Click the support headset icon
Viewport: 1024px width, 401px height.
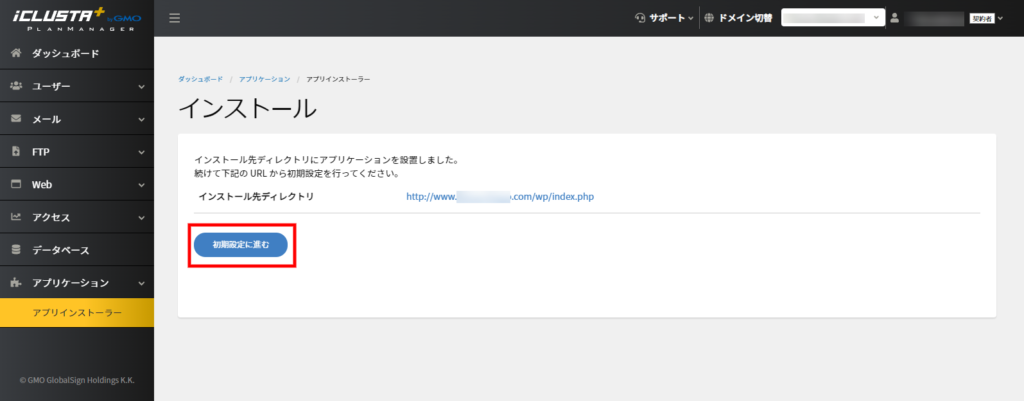pos(640,18)
